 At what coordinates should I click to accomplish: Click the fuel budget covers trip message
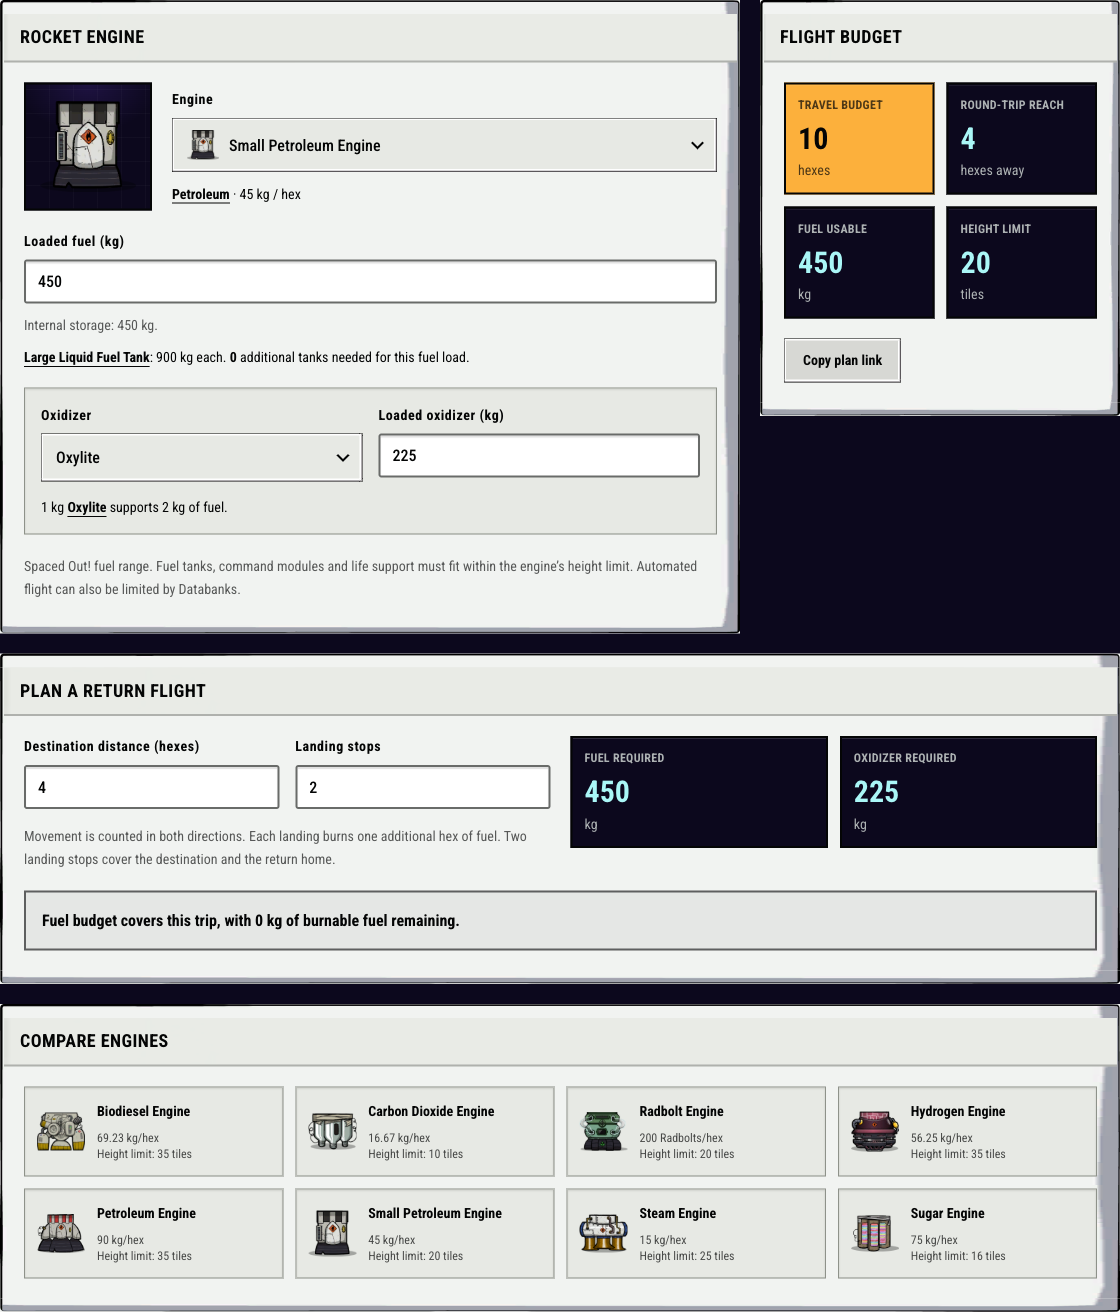[x=560, y=920]
